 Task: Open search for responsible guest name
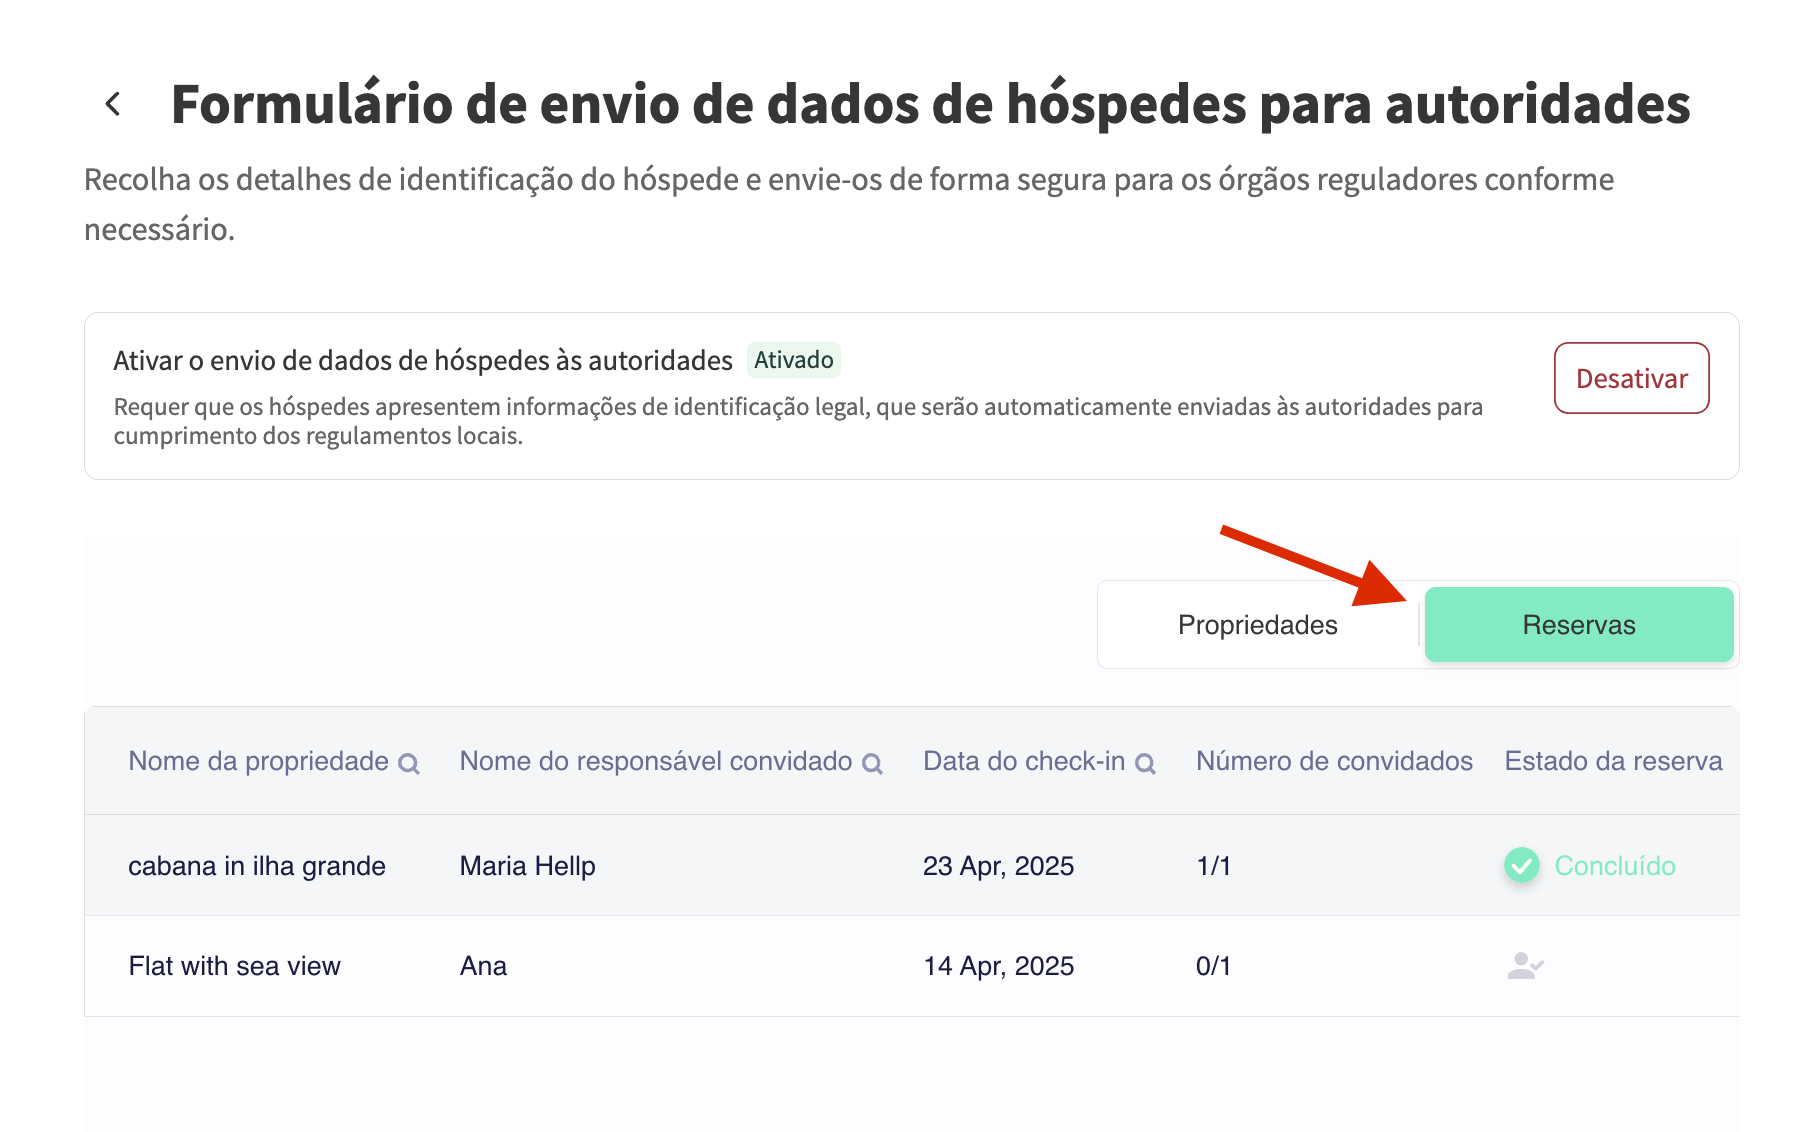pyautogui.click(x=872, y=764)
